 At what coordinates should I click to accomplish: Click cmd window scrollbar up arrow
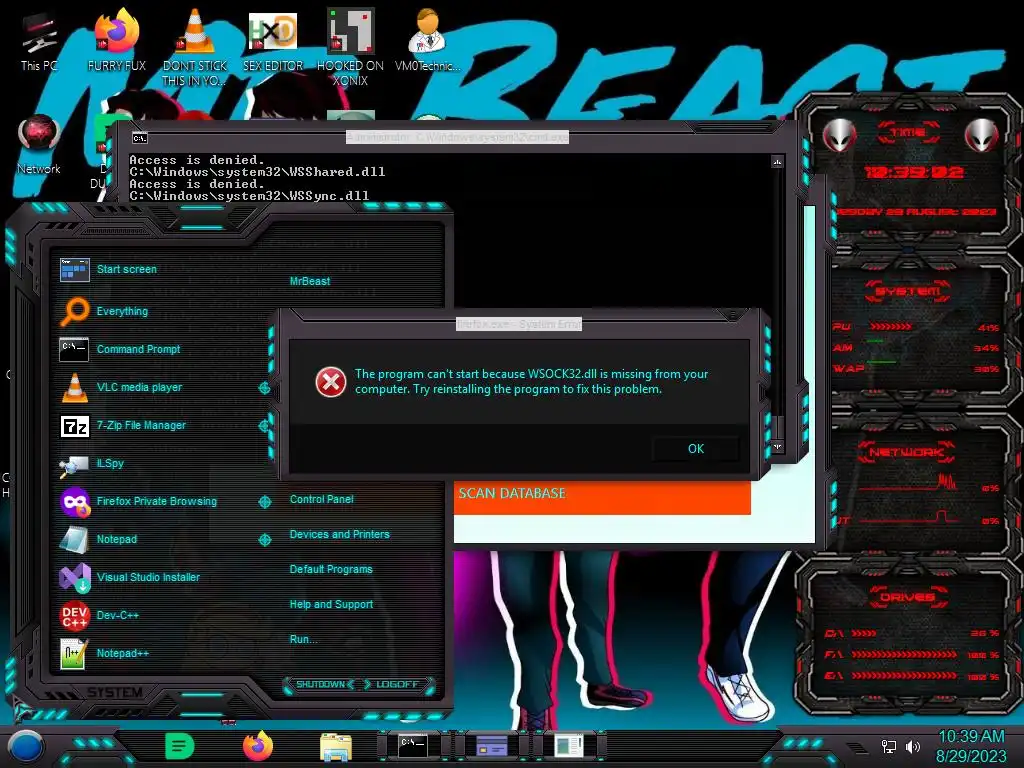[777, 161]
